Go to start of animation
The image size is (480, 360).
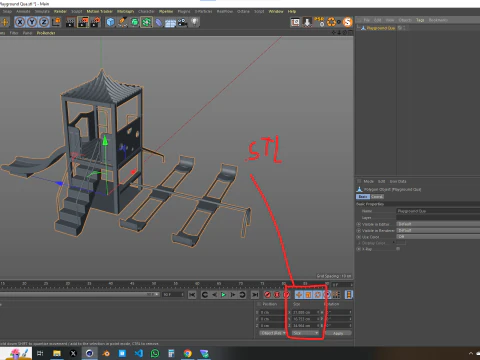click(x=192, y=295)
